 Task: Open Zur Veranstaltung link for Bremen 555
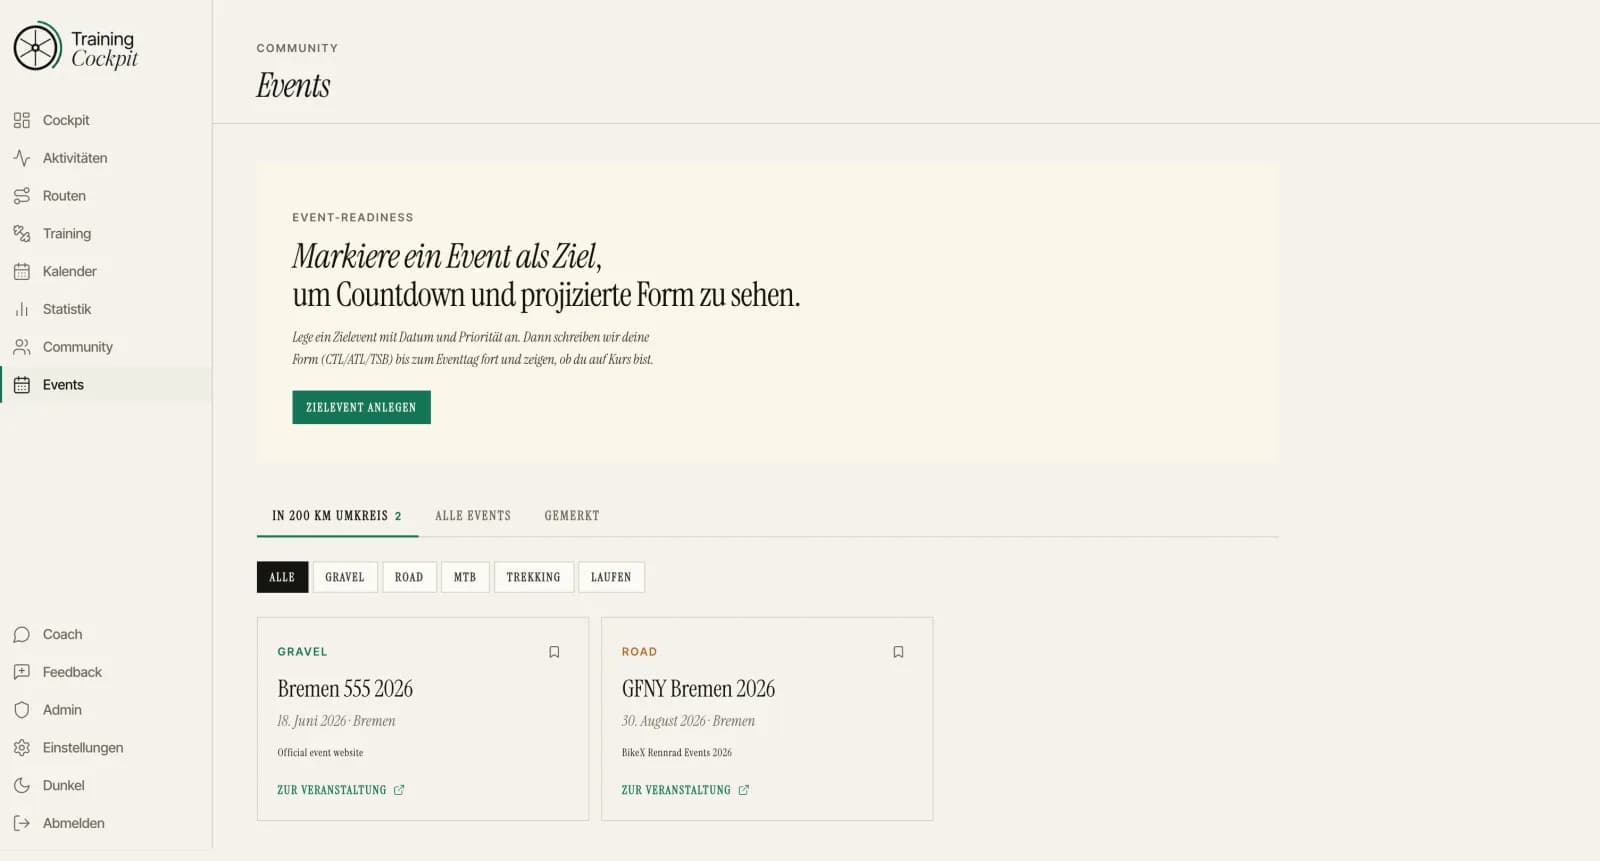[x=341, y=790]
